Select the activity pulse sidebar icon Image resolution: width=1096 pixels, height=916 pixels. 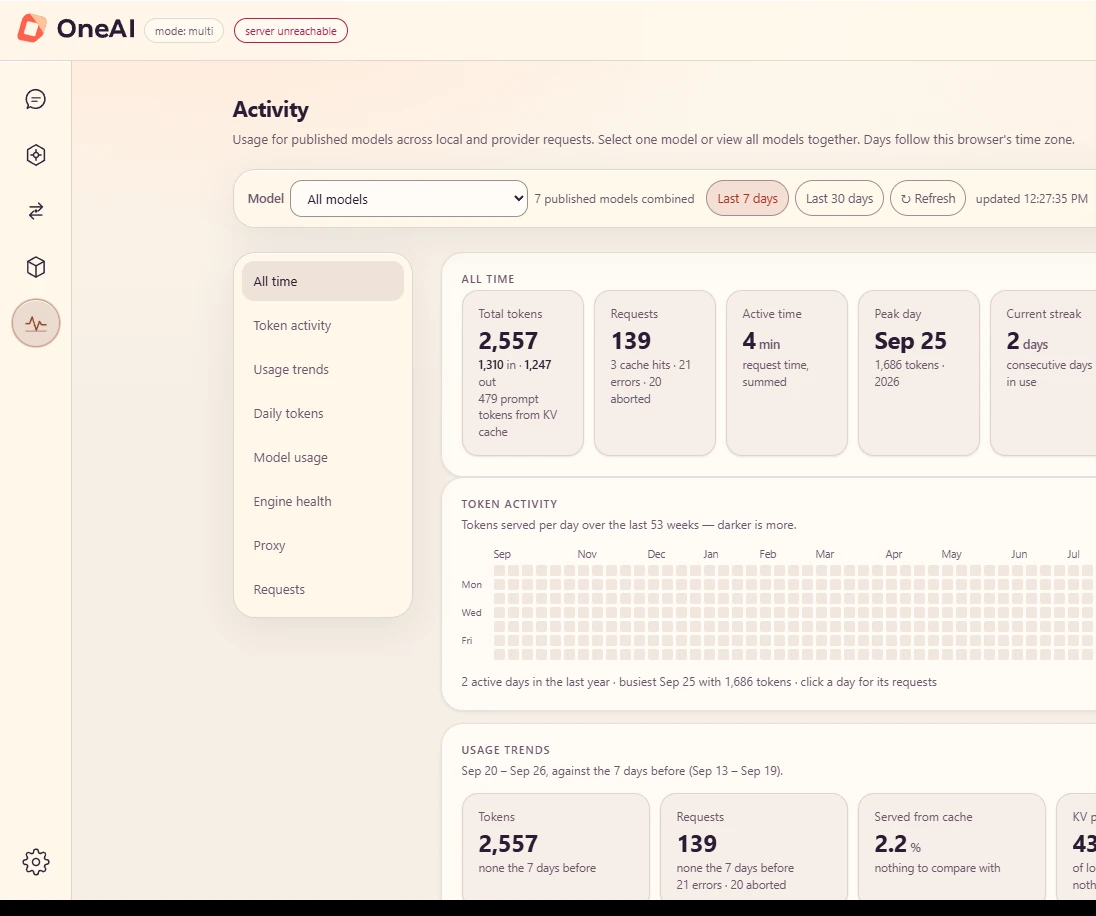click(36, 323)
